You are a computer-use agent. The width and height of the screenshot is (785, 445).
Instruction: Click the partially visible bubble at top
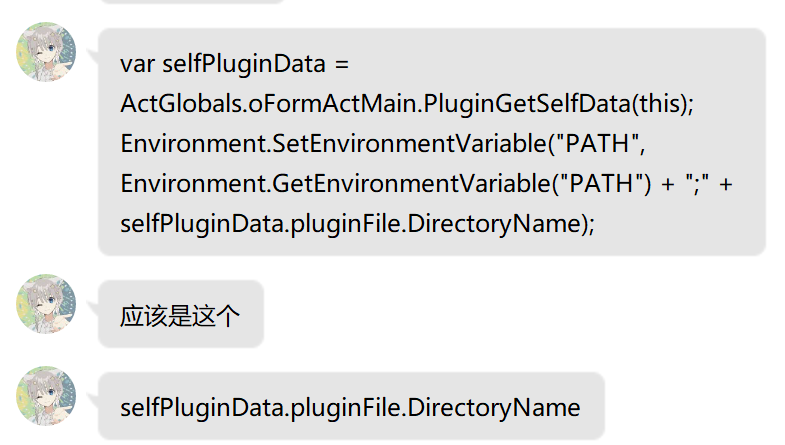[x=192, y=2]
